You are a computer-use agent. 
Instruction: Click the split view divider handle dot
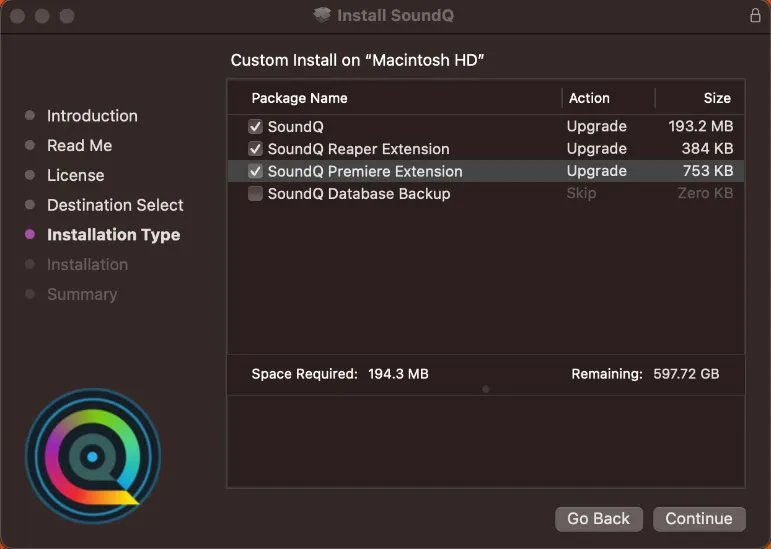tap(486, 389)
